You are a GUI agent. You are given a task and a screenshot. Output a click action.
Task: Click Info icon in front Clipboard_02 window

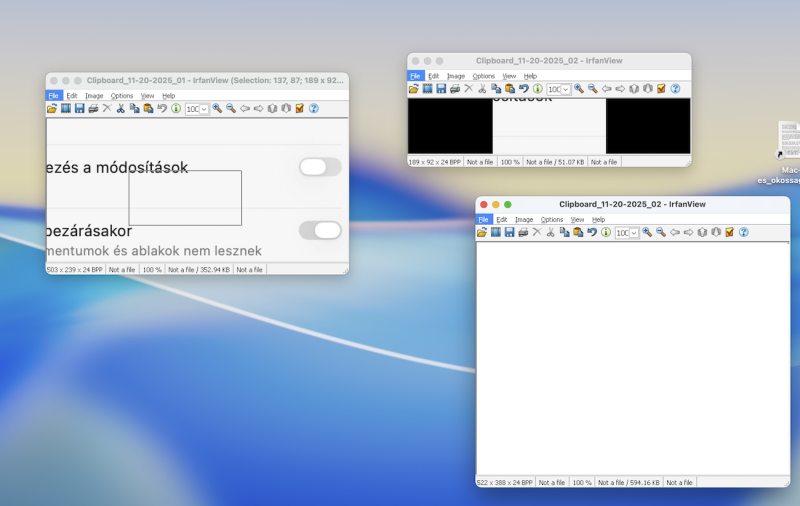pos(606,232)
